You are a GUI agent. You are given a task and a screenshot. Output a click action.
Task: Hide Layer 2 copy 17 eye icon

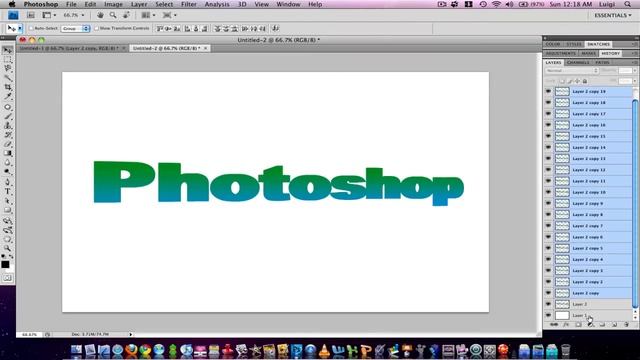click(548, 114)
